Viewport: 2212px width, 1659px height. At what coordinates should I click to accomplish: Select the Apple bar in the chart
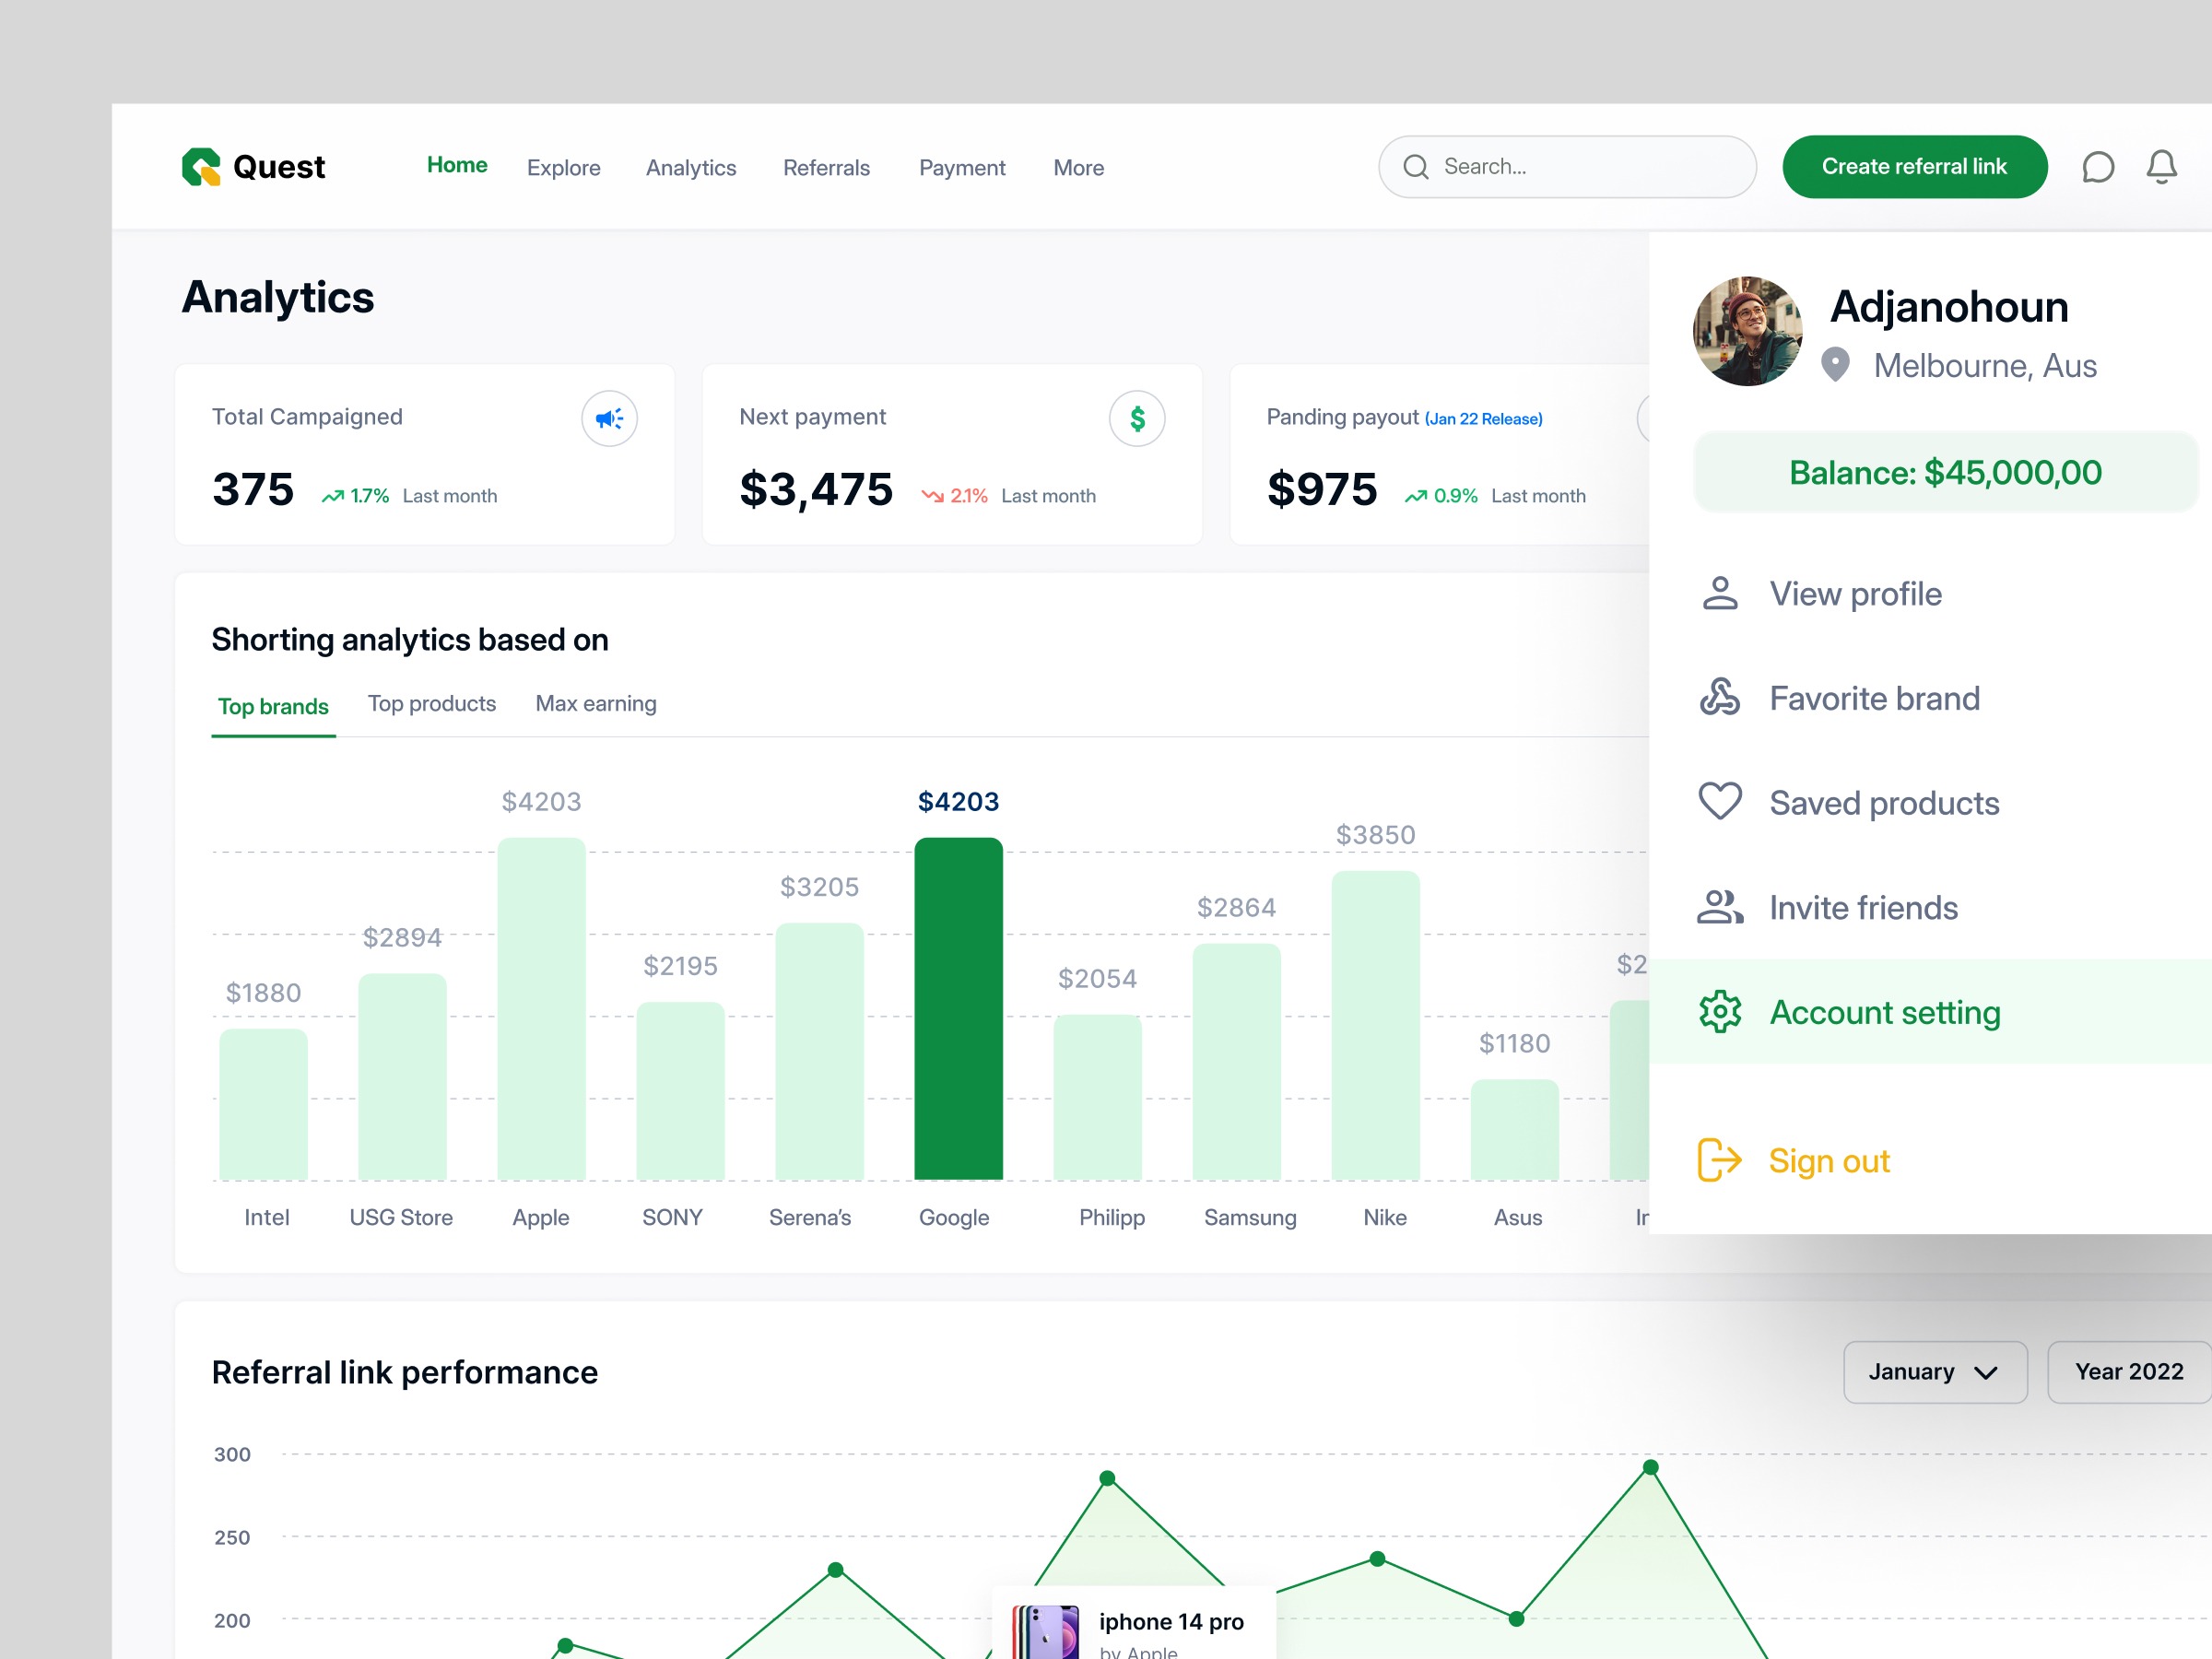(x=541, y=1008)
